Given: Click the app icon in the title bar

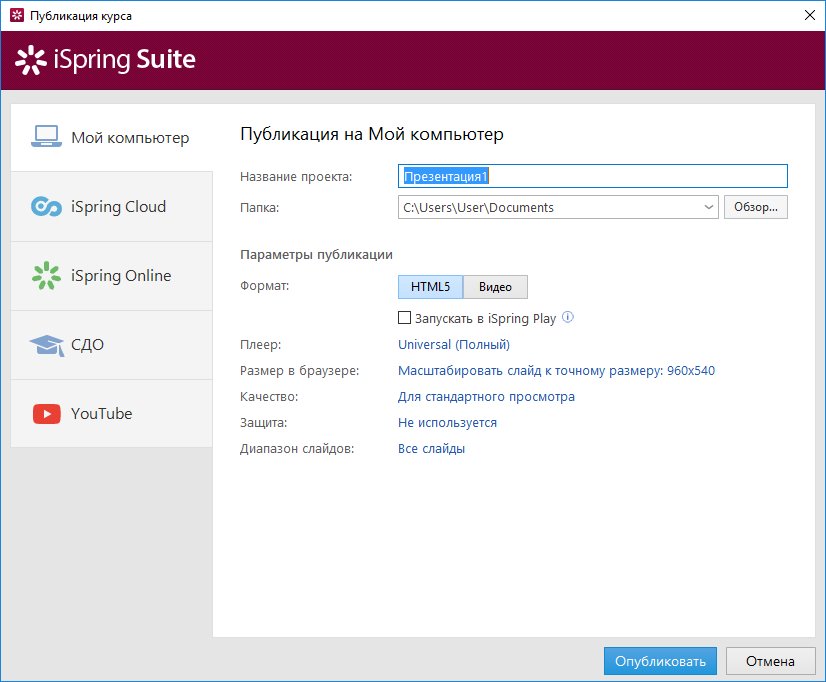Looking at the screenshot, I should click(17, 15).
